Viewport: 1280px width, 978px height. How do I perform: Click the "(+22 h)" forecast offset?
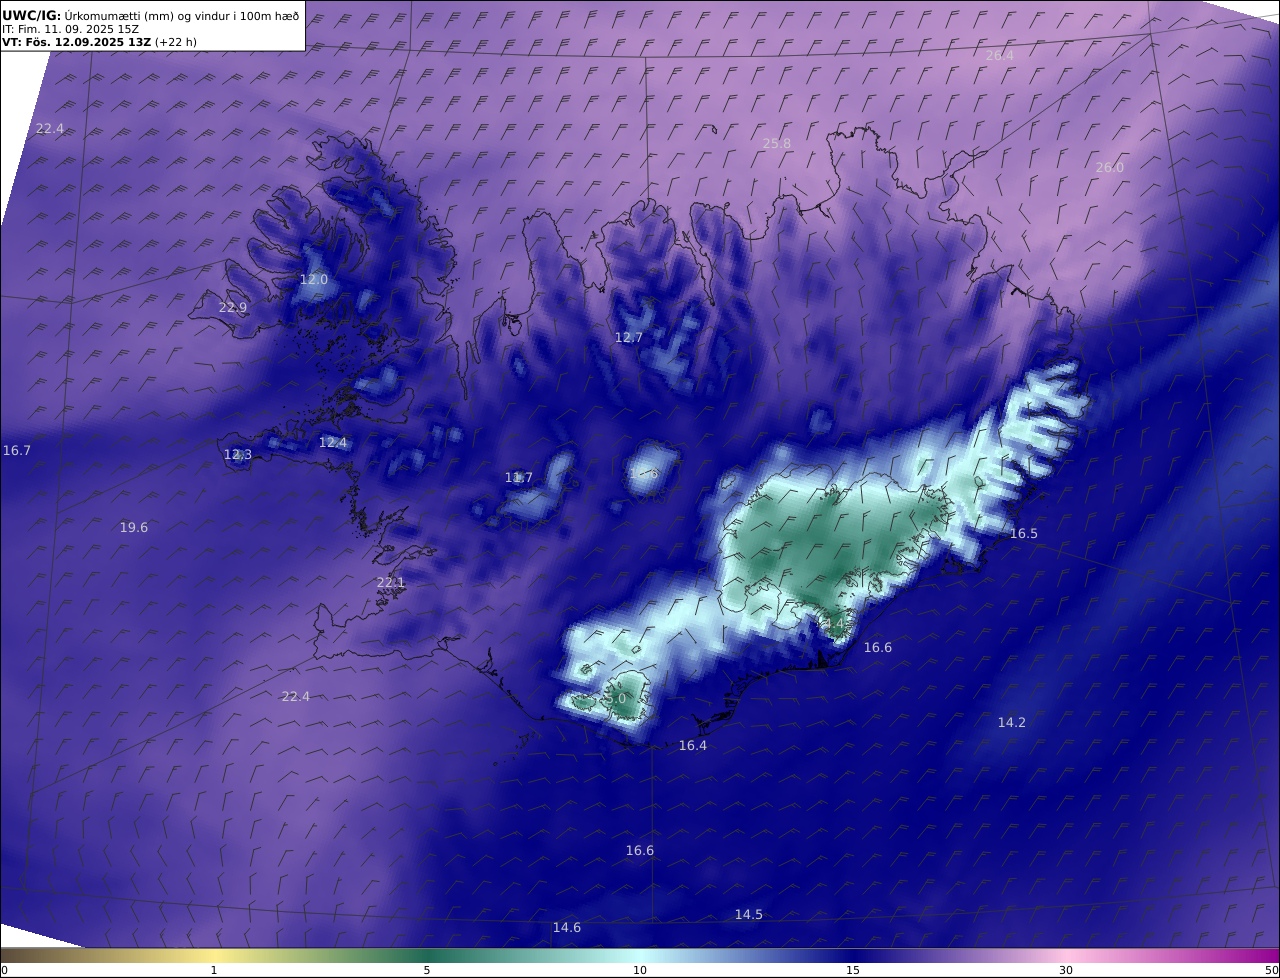176,42
